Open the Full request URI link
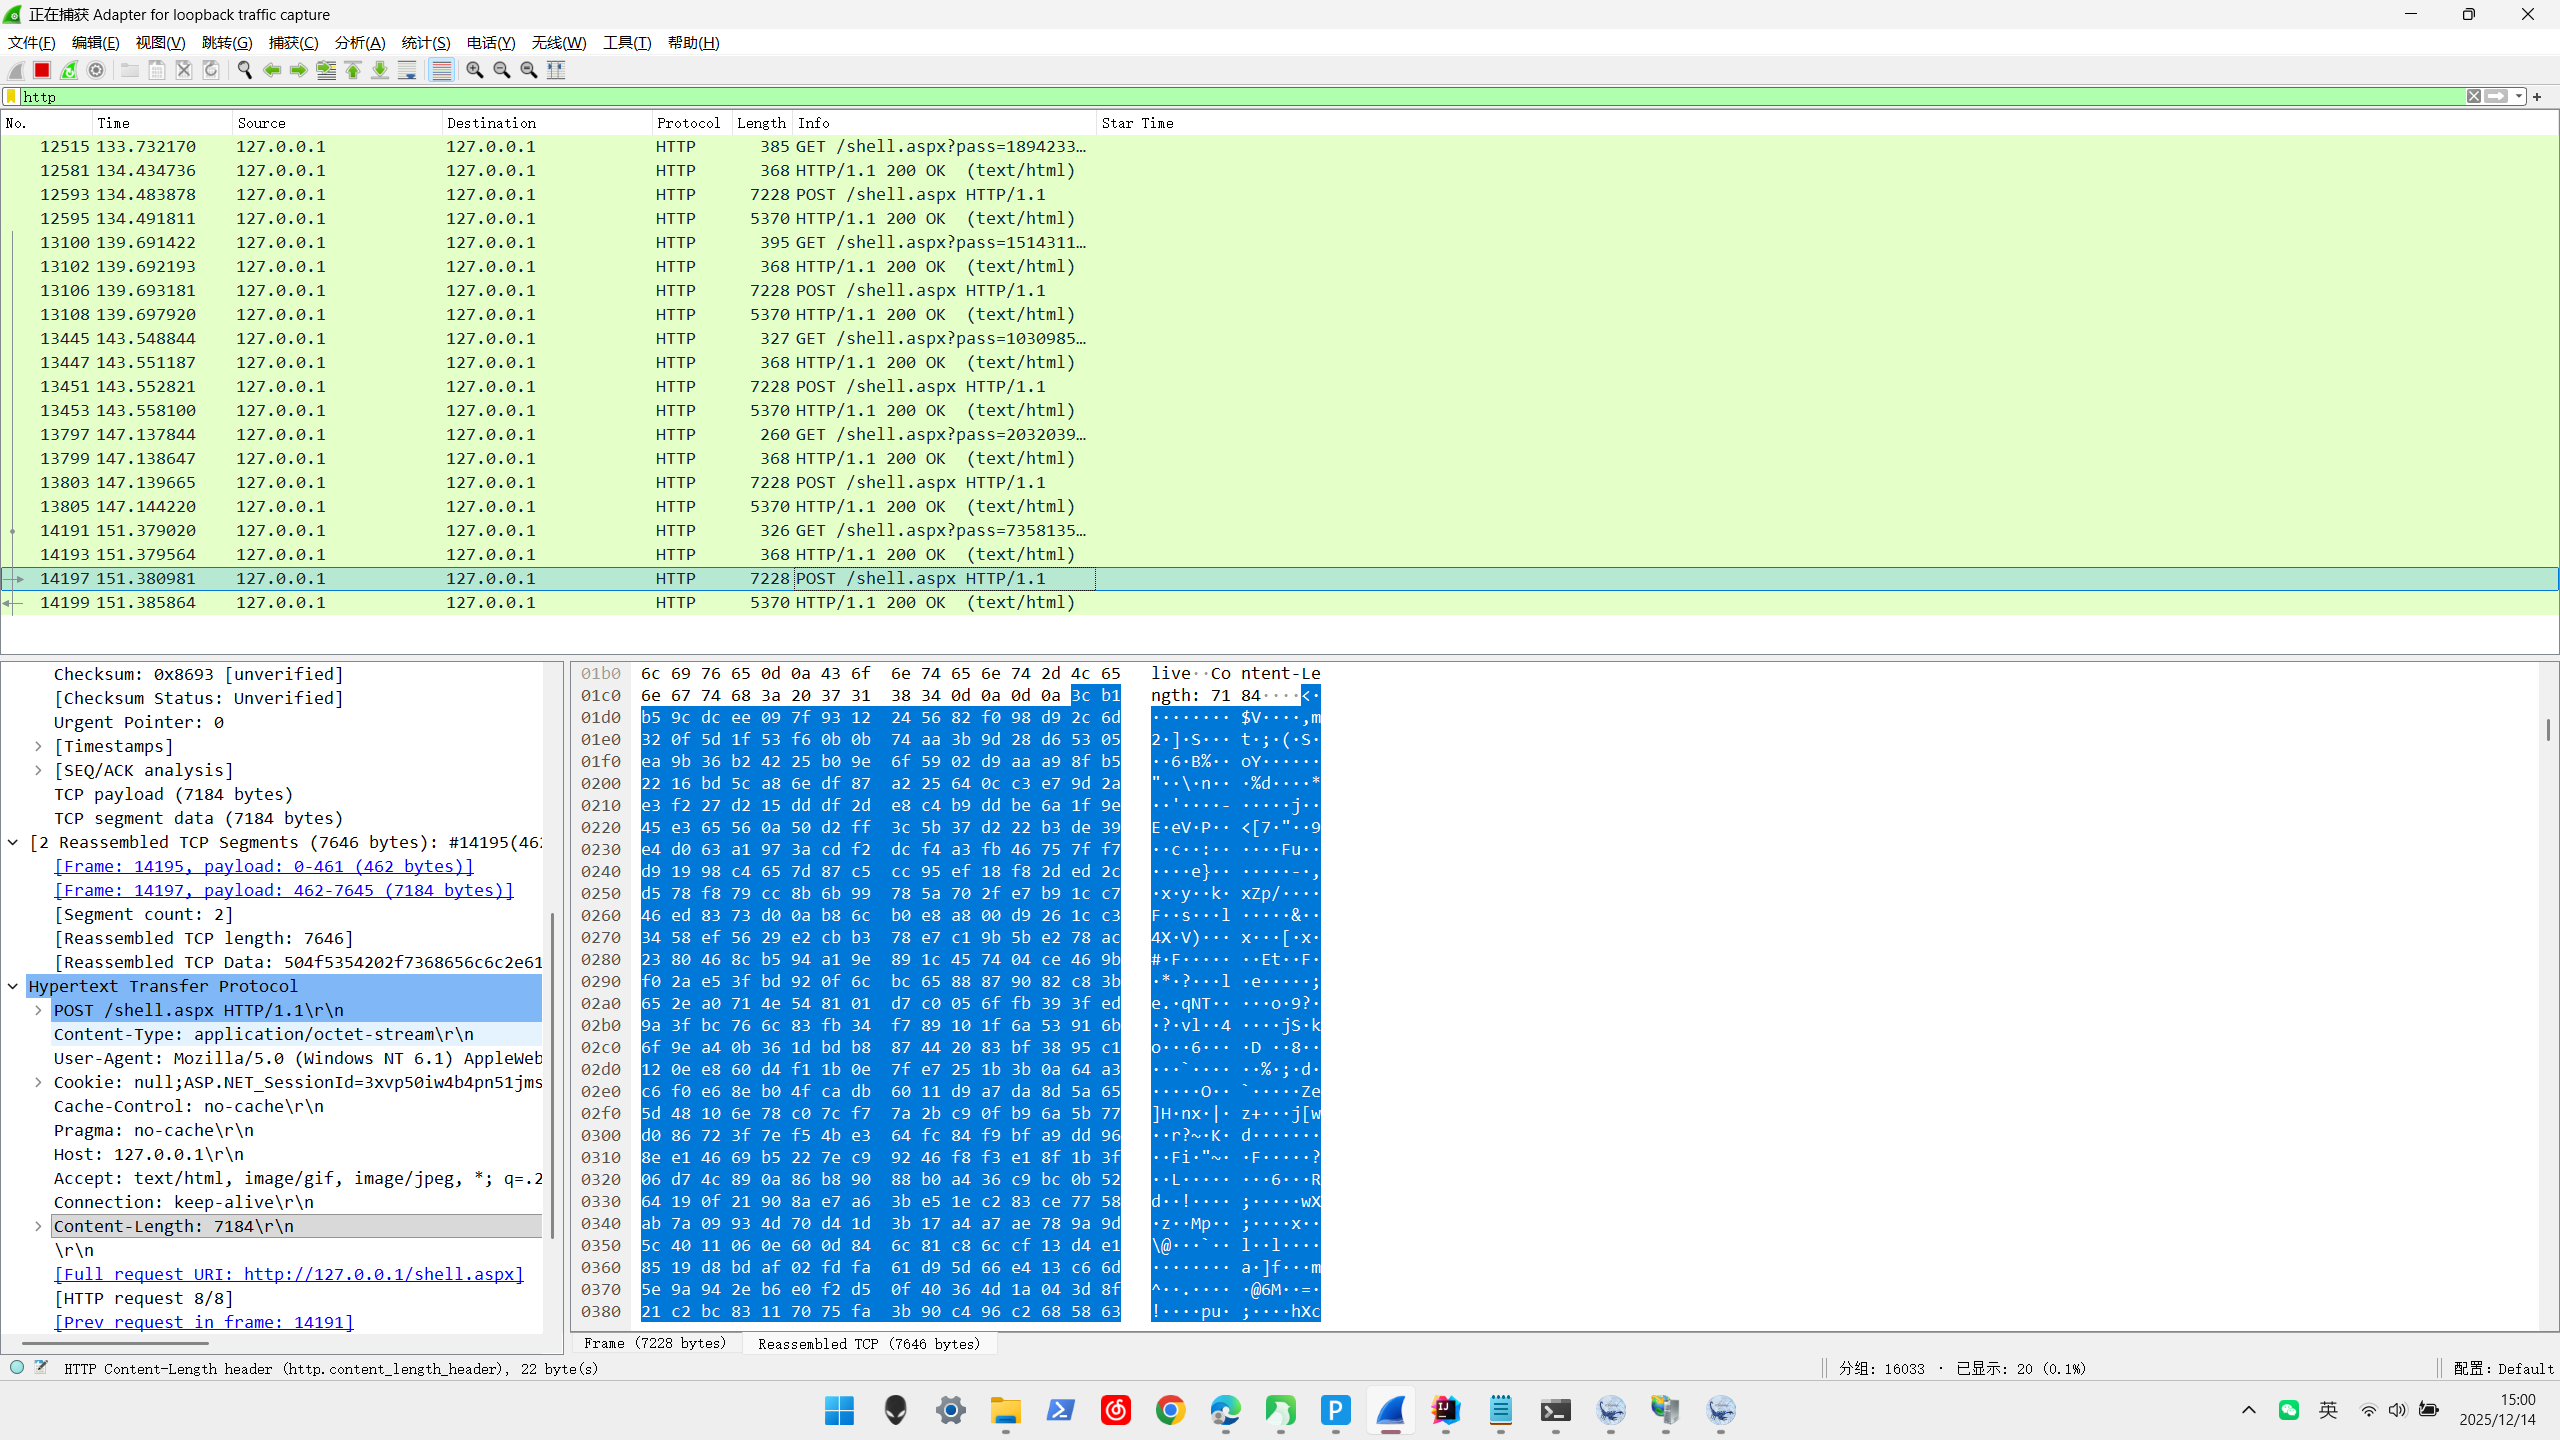Viewport: 2560px width, 1440px height. 288,1274
